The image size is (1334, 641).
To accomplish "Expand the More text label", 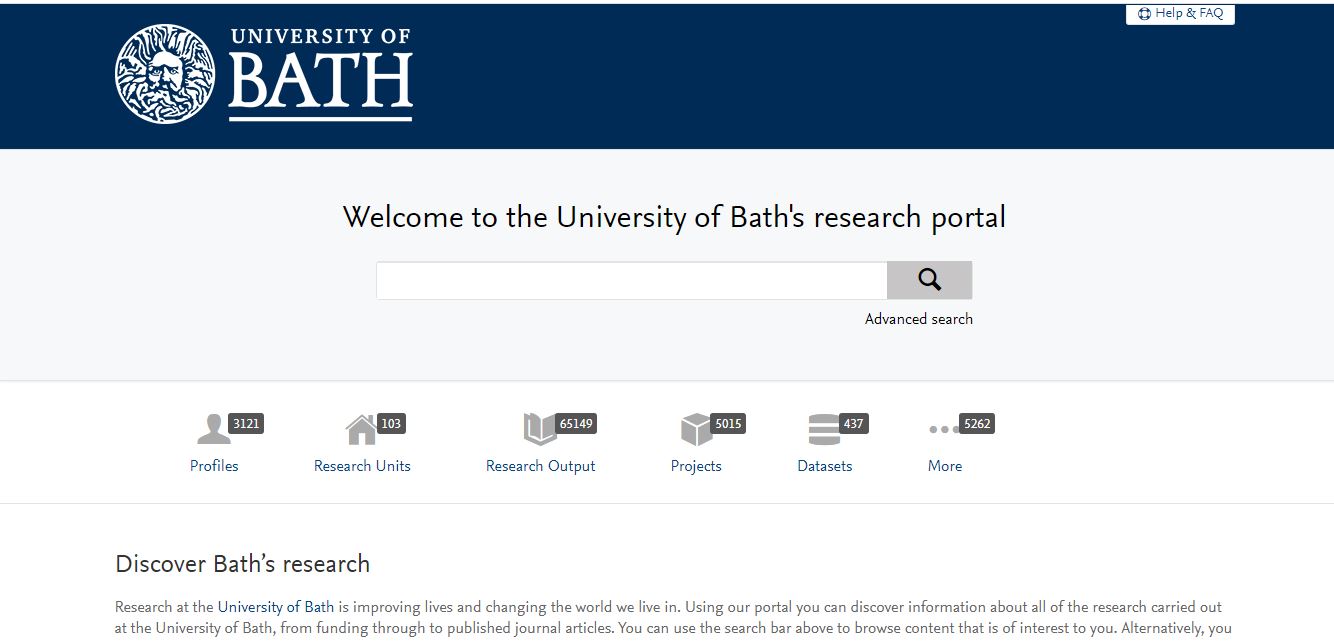I will tap(944, 466).
